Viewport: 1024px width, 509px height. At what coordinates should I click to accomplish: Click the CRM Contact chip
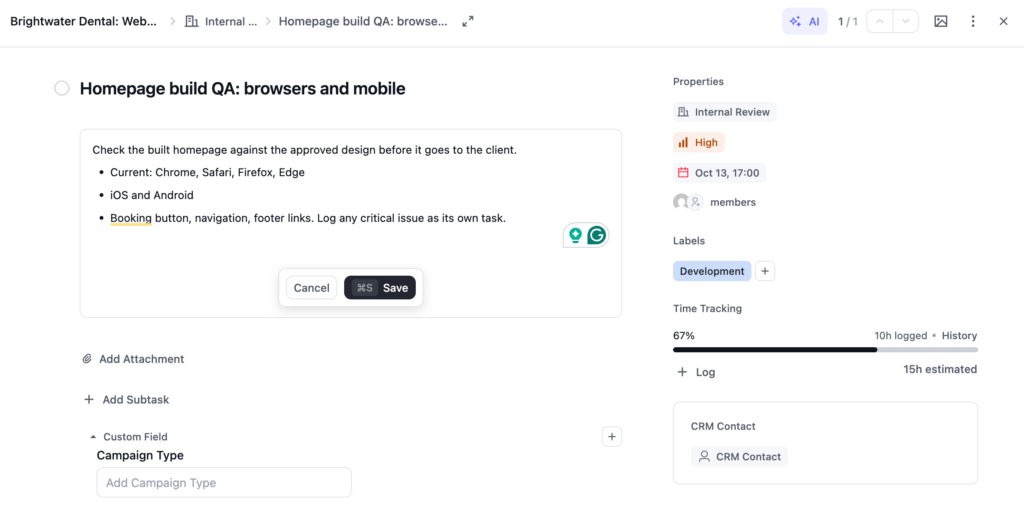tap(739, 457)
